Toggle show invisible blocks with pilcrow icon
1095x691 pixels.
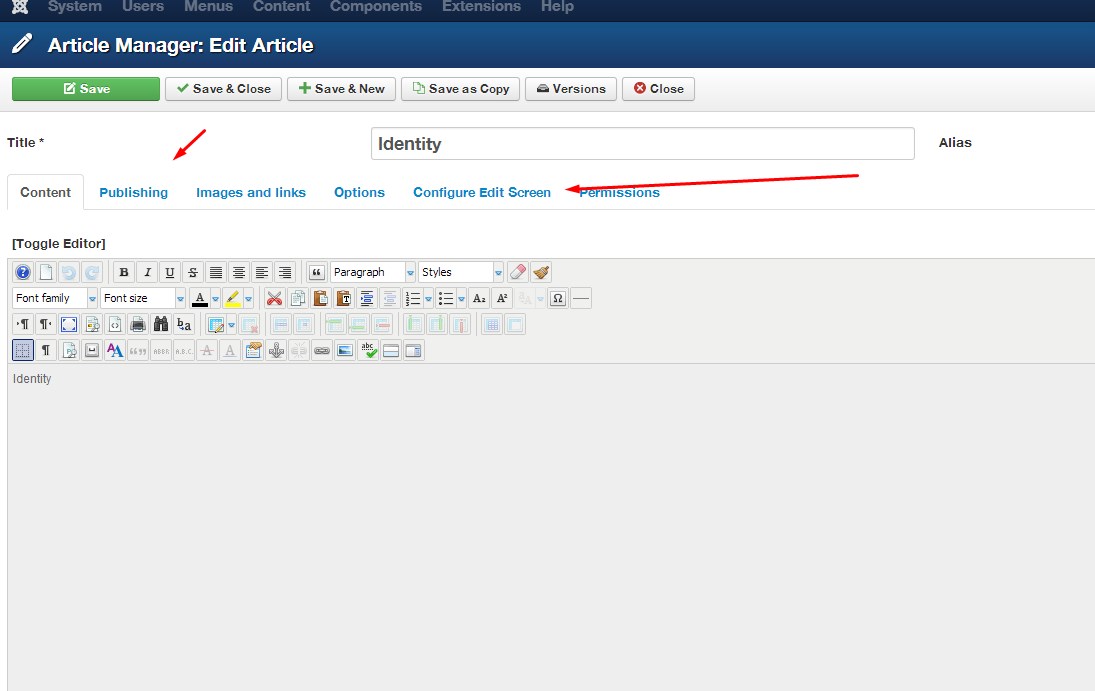pyautogui.click(x=45, y=349)
